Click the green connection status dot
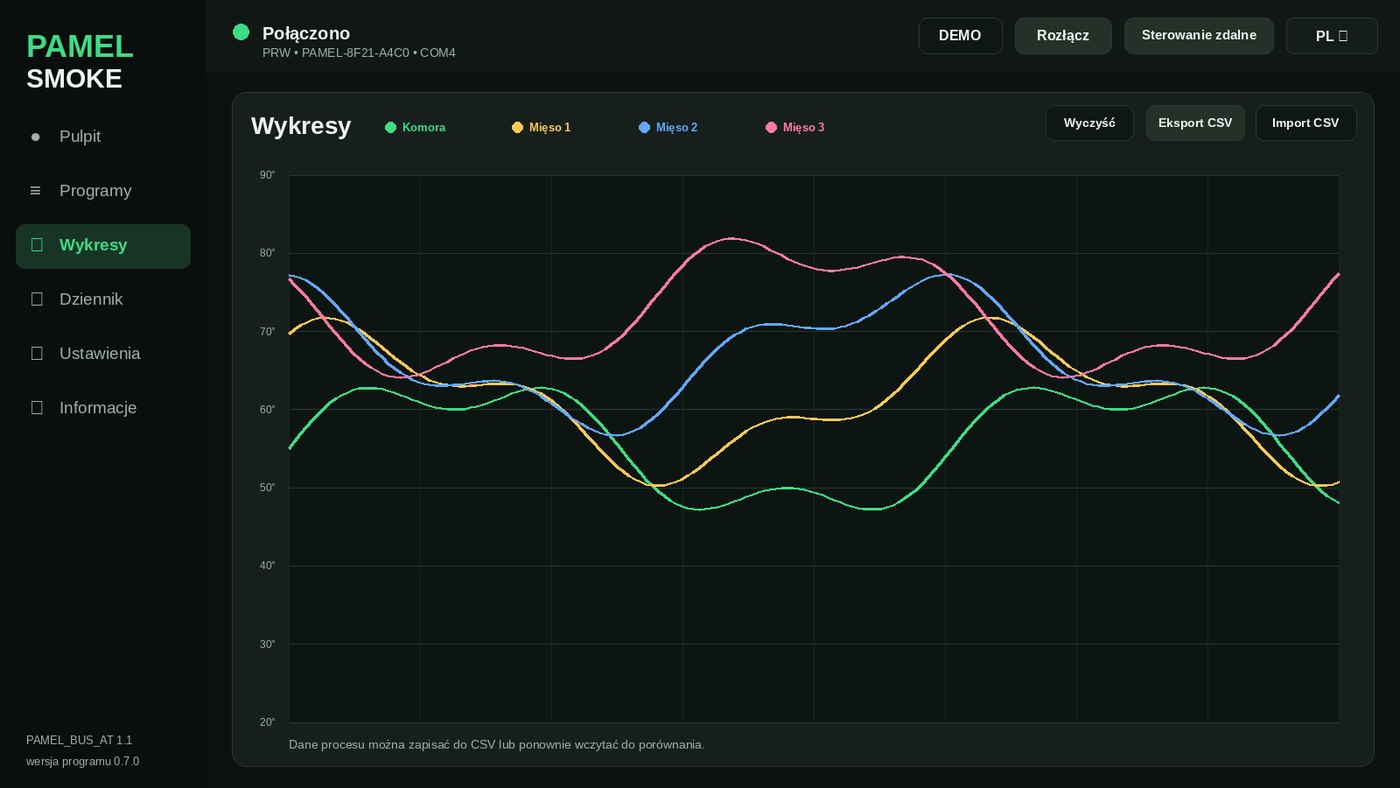Viewport: 1400px width, 788px height. click(x=241, y=32)
